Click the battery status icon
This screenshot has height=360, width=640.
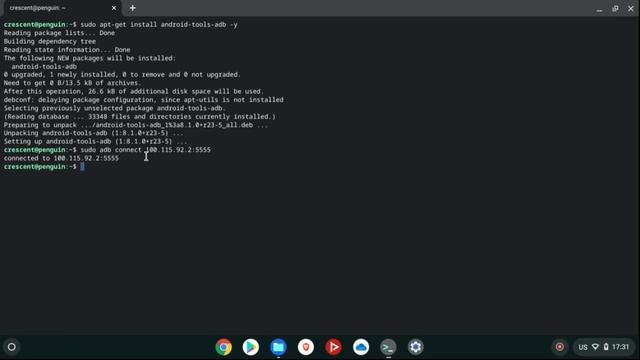coord(606,347)
